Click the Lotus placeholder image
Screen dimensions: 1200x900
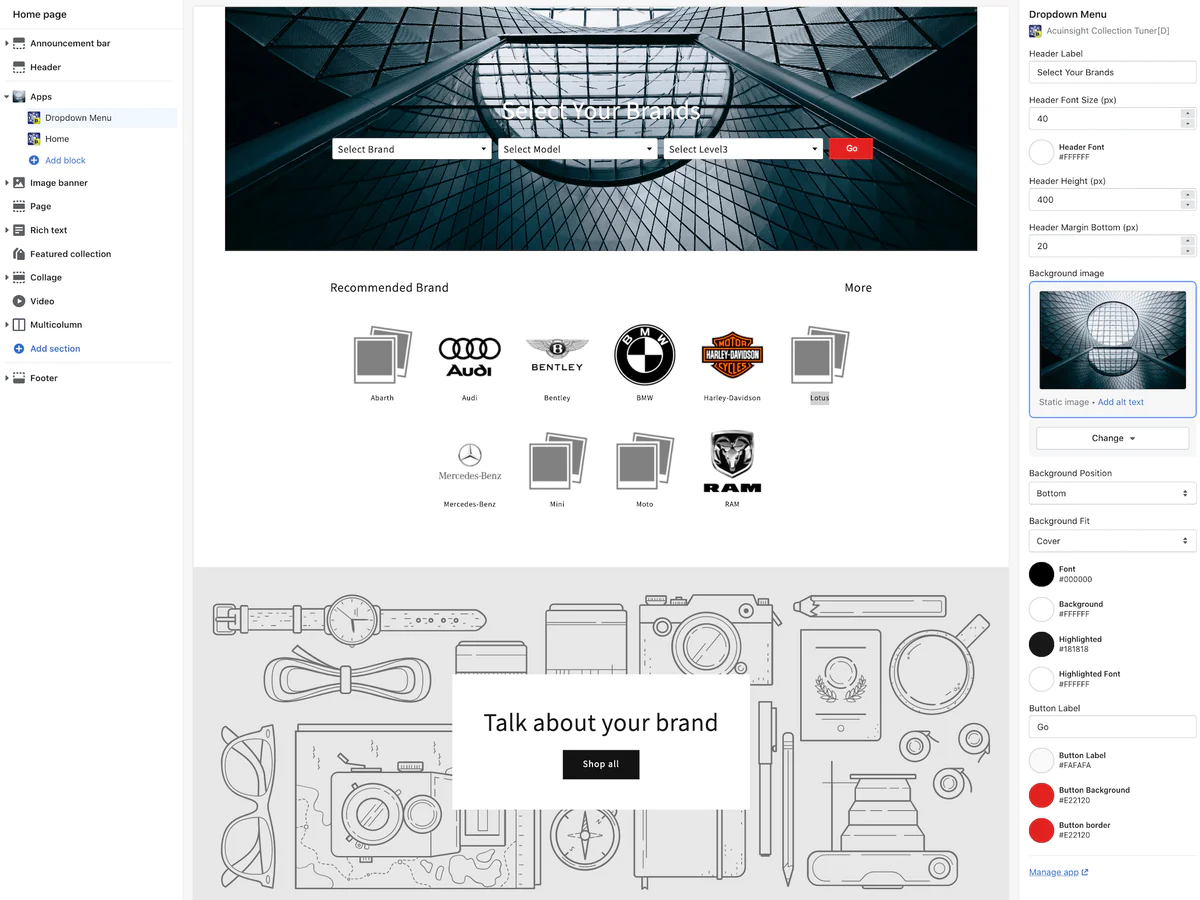tap(820, 355)
